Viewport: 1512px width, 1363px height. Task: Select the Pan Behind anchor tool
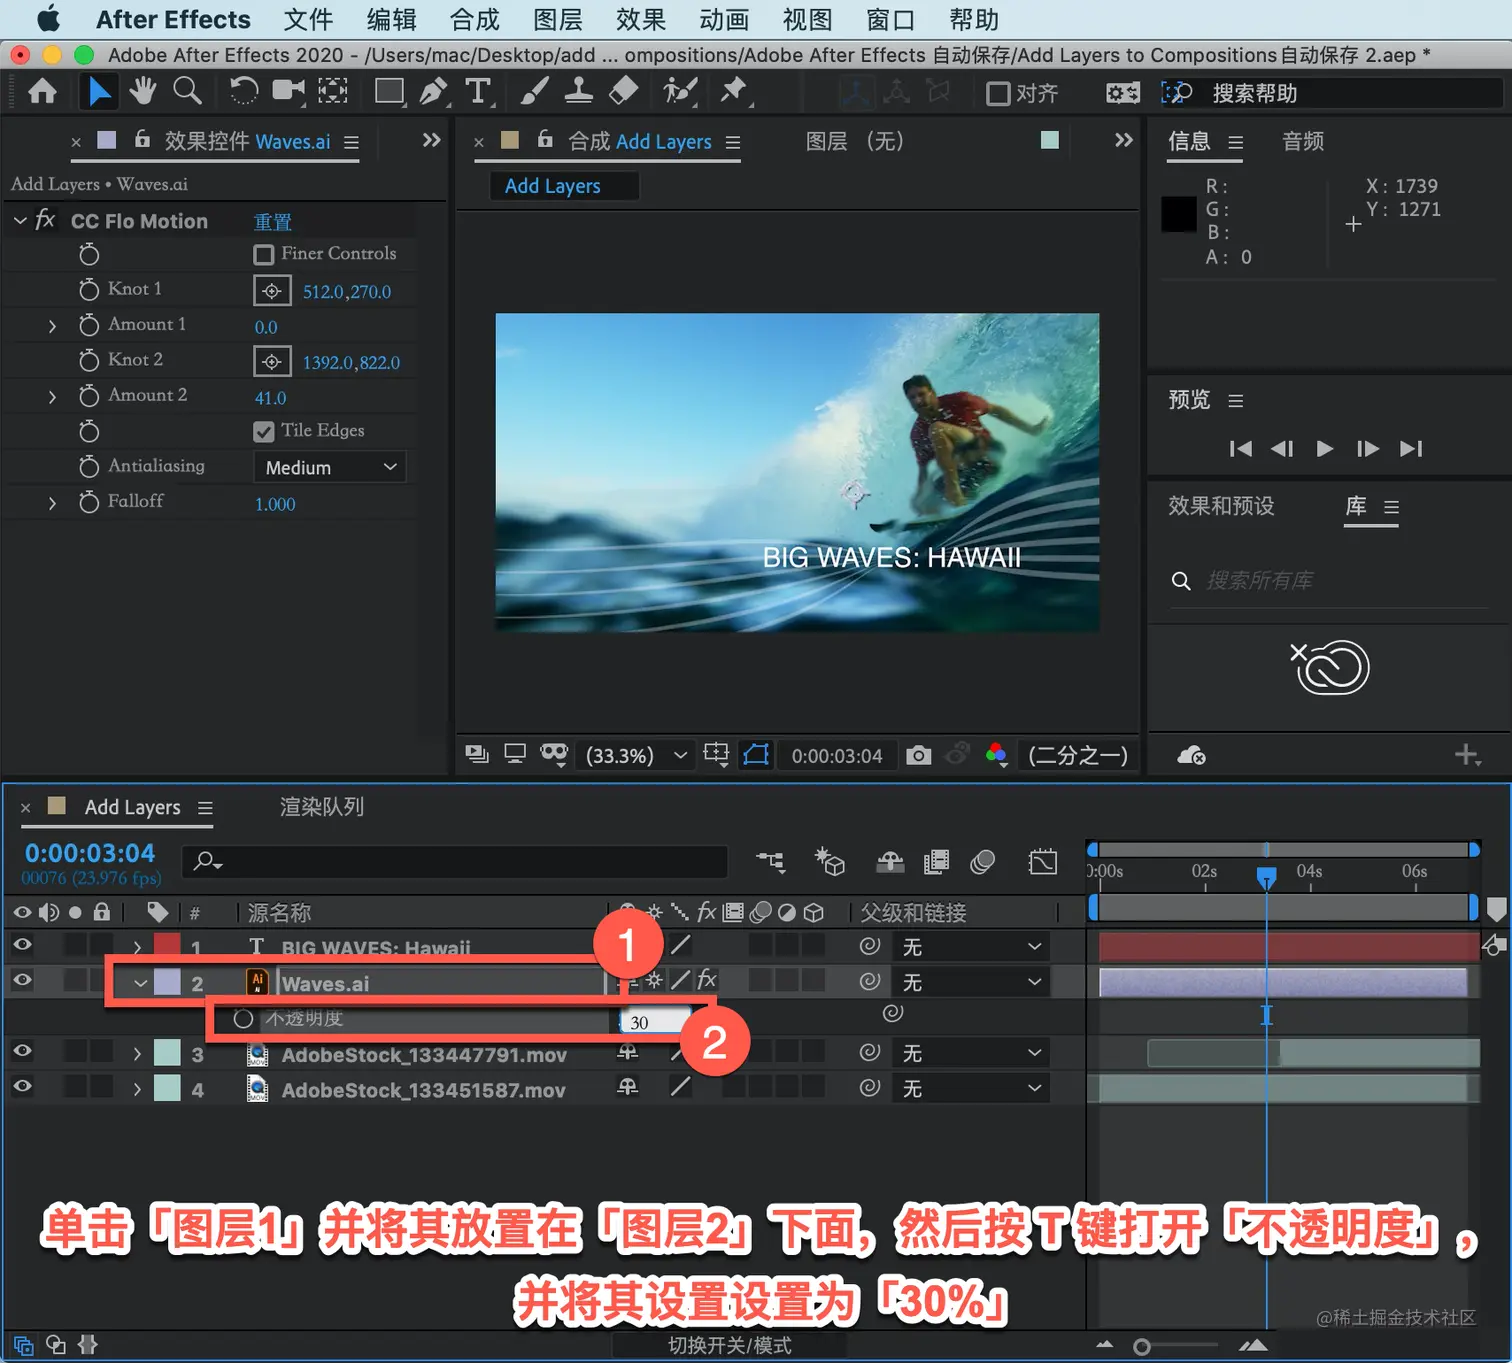(333, 92)
